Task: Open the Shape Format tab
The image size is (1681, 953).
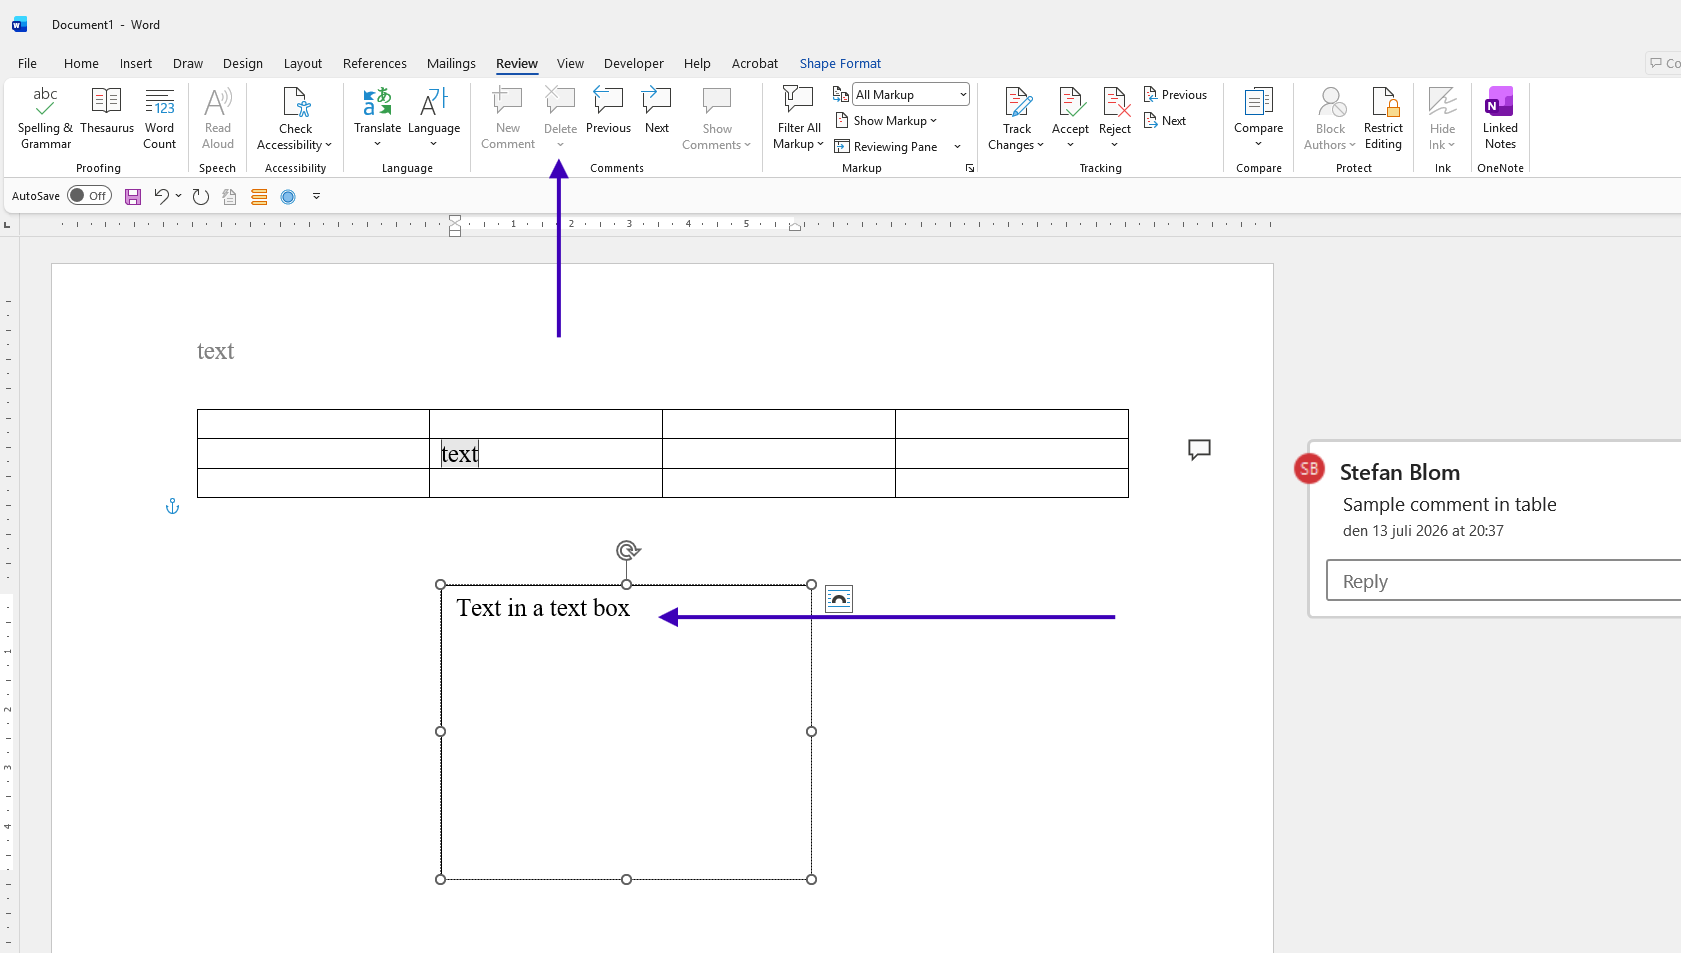Action: click(x=840, y=63)
